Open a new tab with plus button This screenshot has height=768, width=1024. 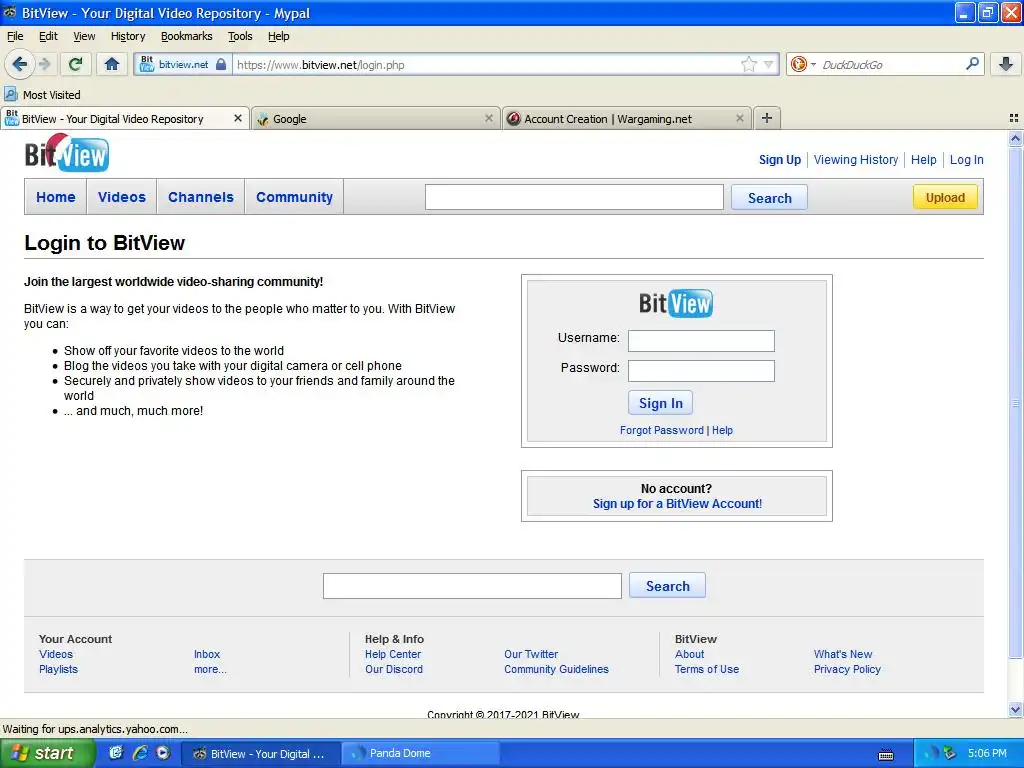pos(767,118)
